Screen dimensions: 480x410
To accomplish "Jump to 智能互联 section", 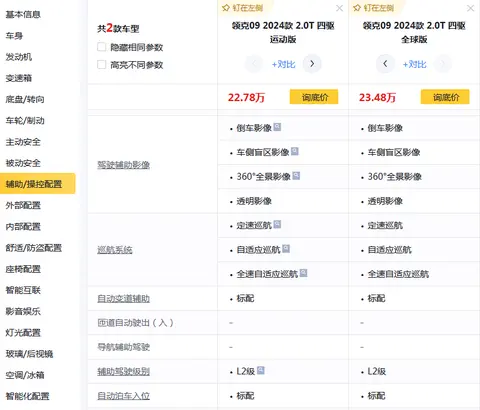I will pyautogui.click(x=23, y=290).
